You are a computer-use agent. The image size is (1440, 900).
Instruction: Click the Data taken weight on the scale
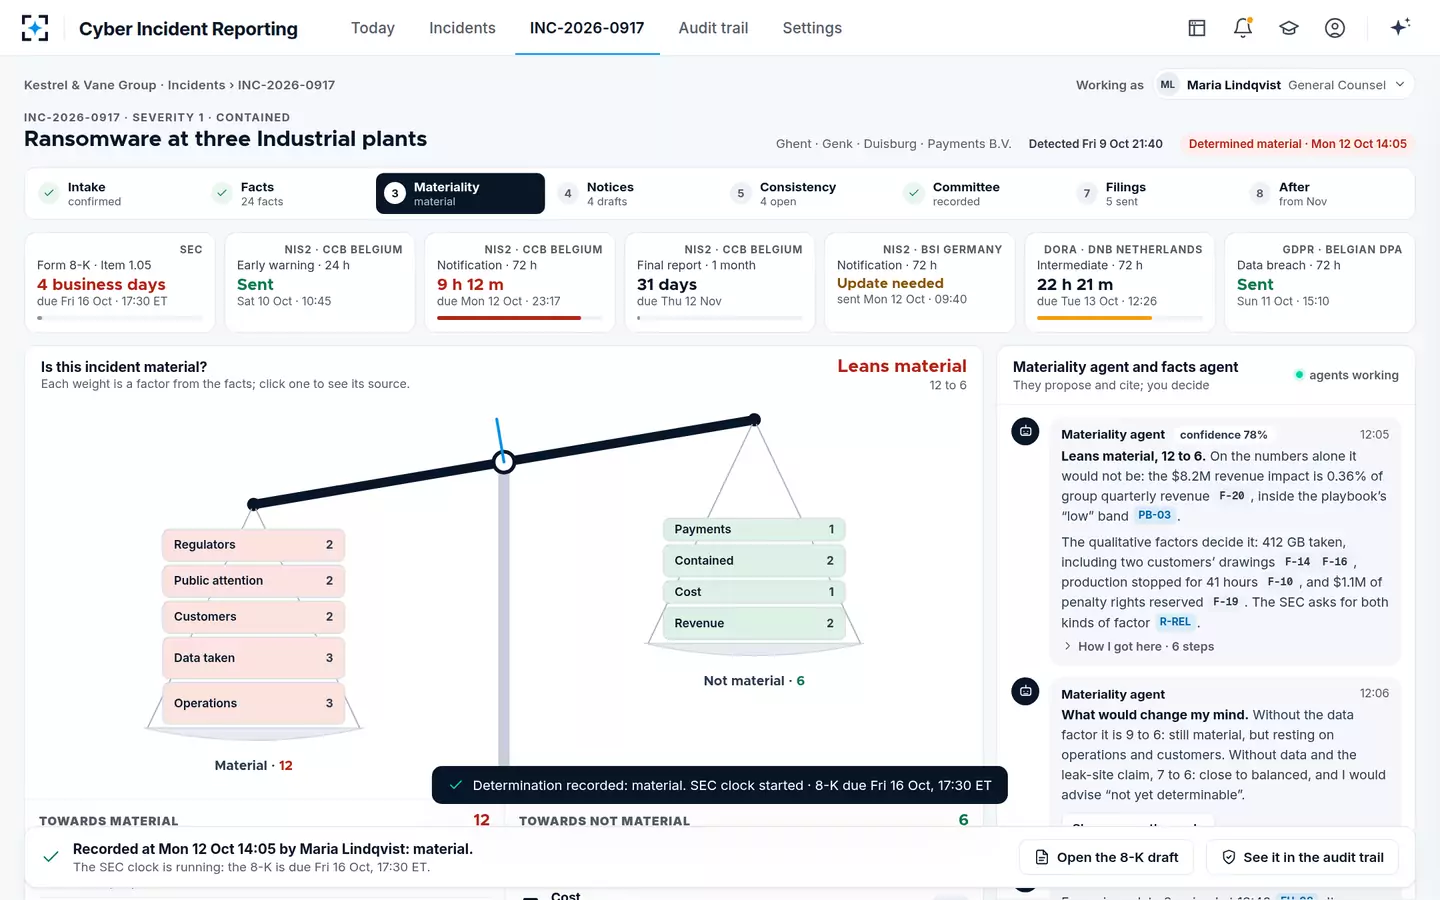pyautogui.click(x=254, y=658)
